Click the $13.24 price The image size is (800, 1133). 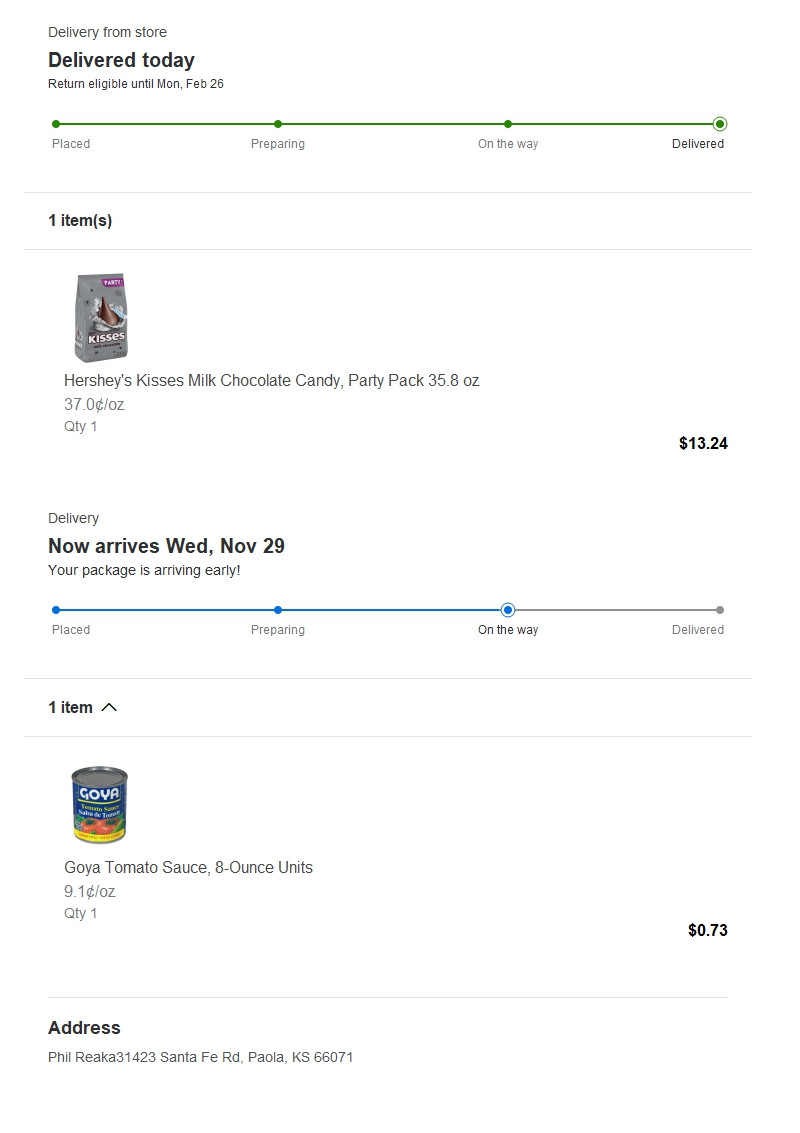[703, 444]
